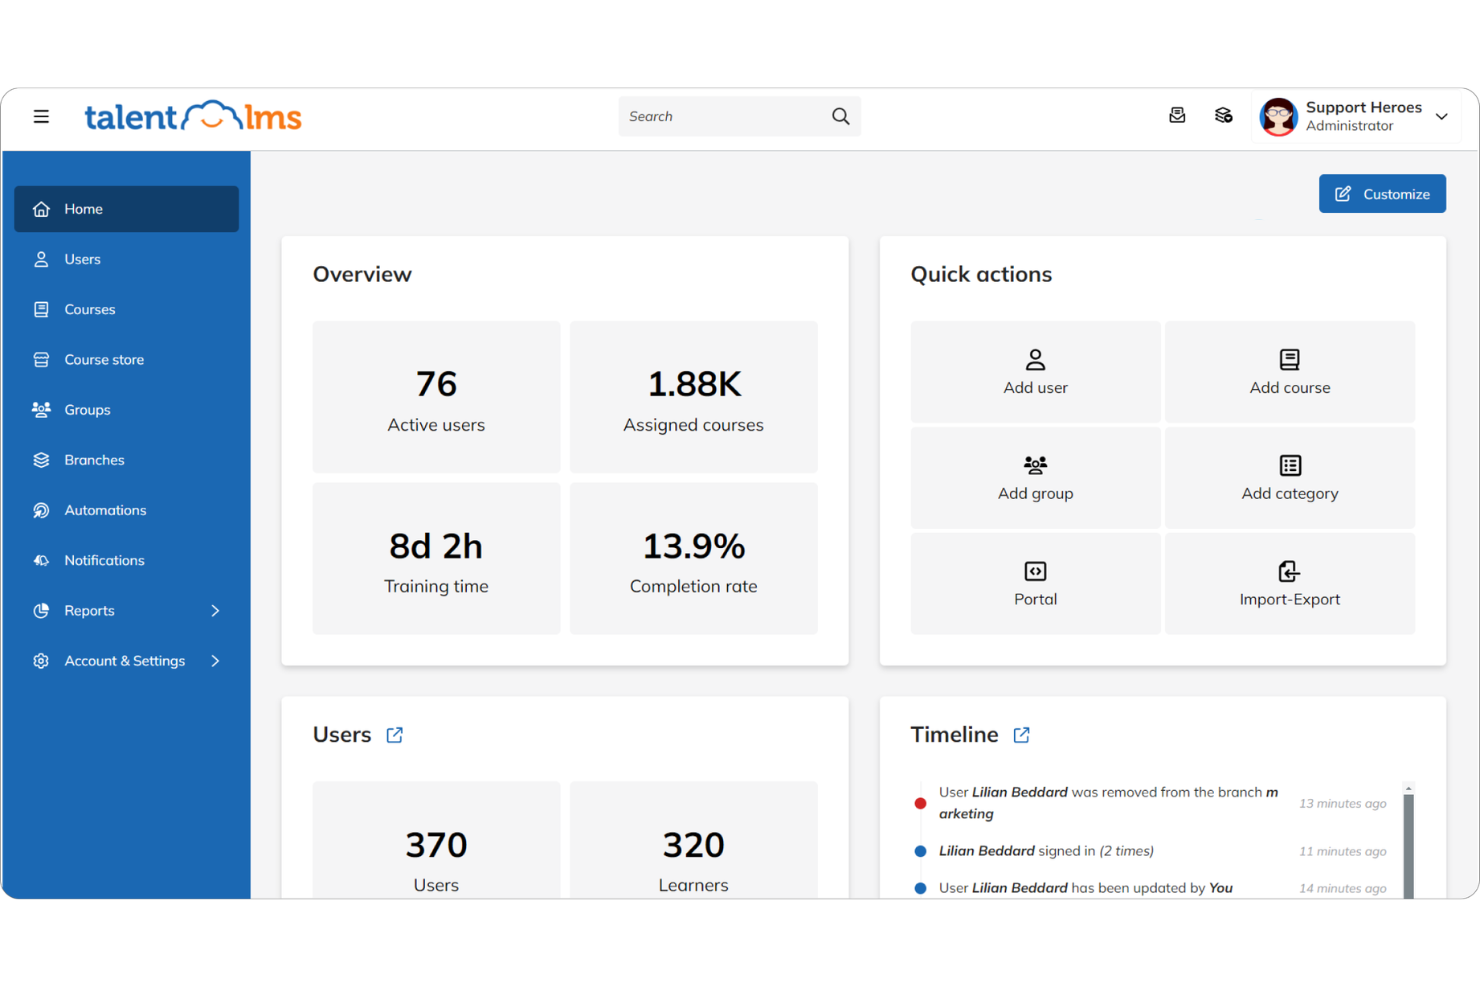Open the Automations section
The width and height of the screenshot is (1480, 987).
click(103, 510)
